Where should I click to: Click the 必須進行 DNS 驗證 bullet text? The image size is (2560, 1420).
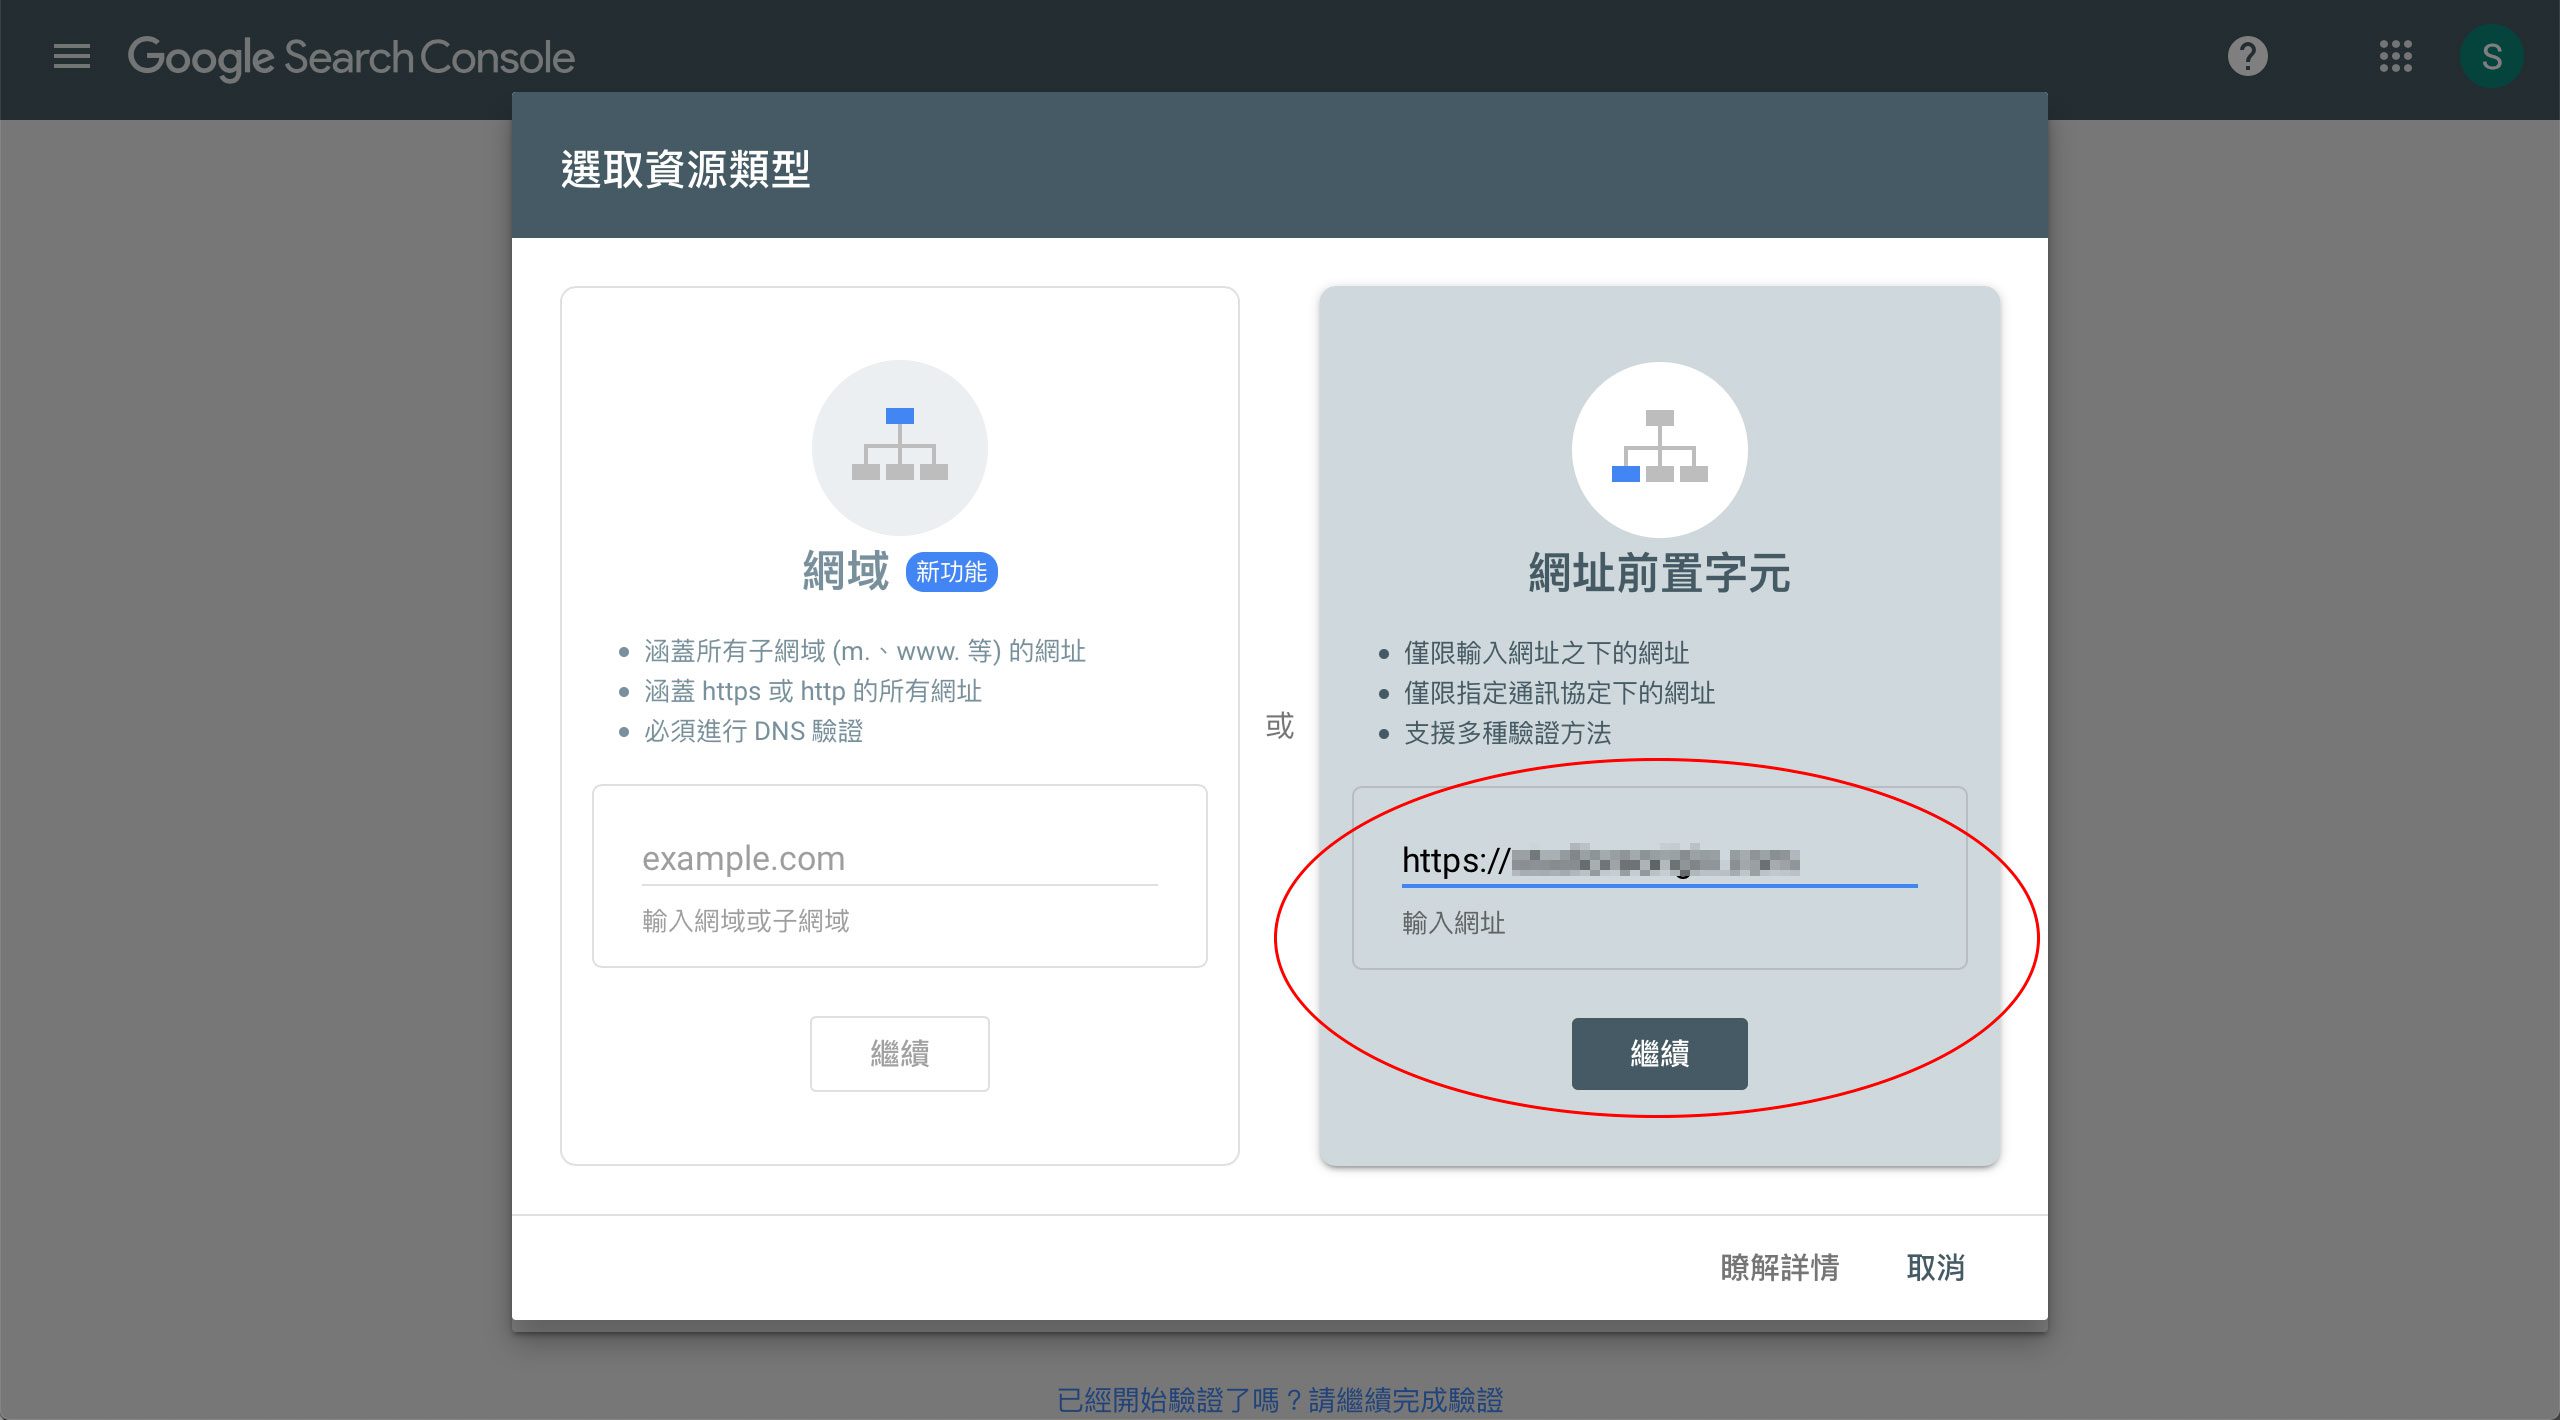click(753, 731)
